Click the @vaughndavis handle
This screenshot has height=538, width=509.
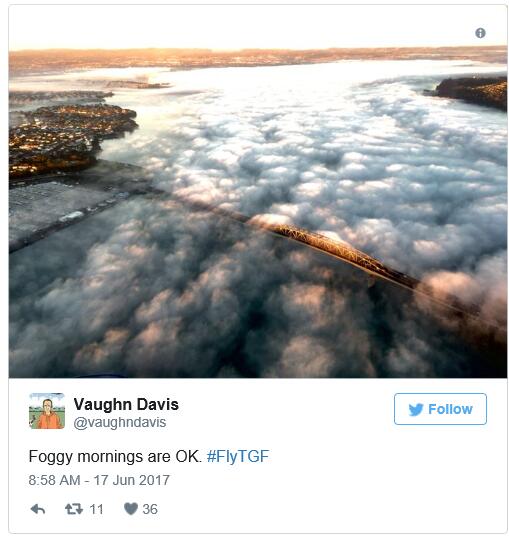point(120,422)
